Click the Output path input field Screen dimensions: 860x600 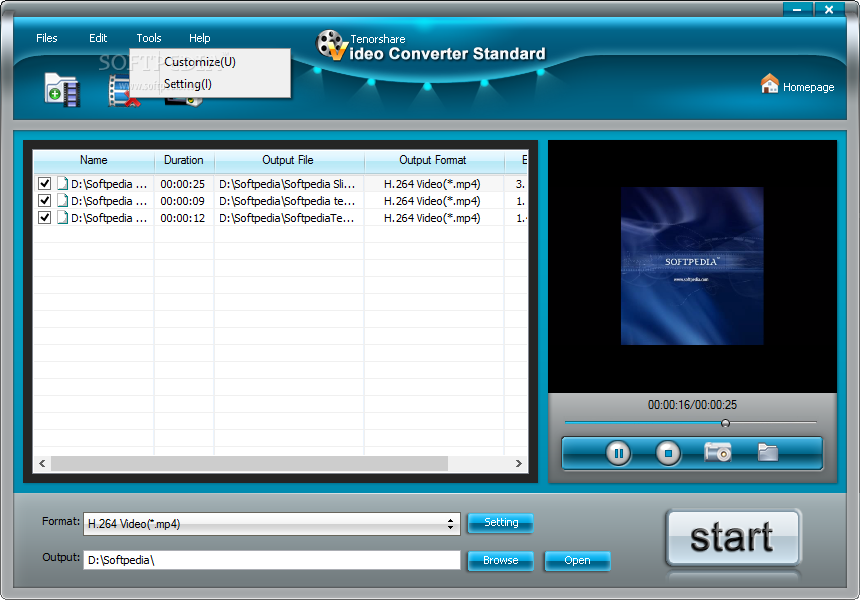(x=271, y=560)
